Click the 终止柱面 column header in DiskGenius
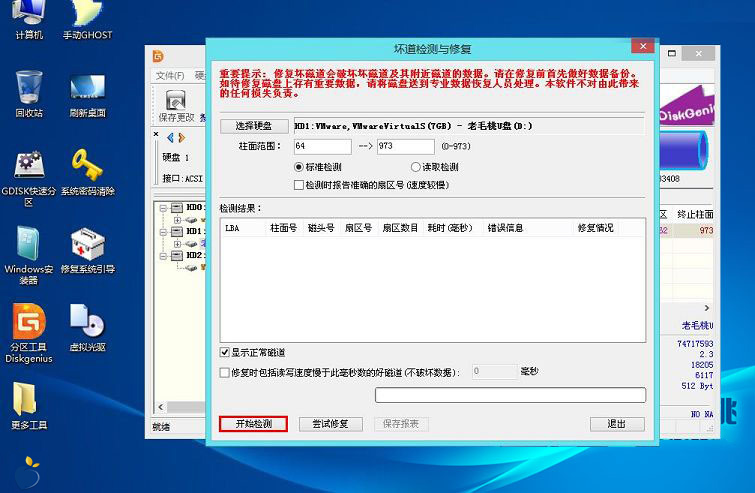Screen dimensions: 755x493 pos(694,215)
